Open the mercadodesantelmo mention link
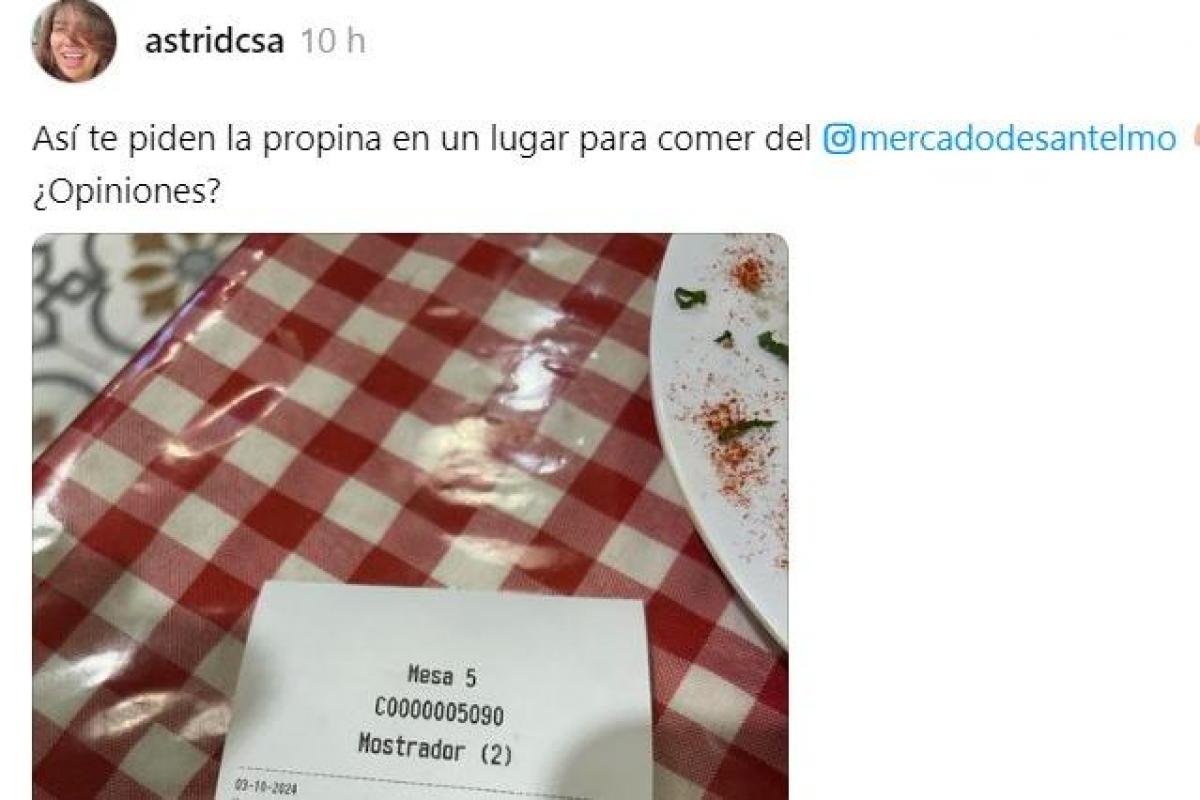The height and width of the screenshot is (800, 1200). 1017,139
